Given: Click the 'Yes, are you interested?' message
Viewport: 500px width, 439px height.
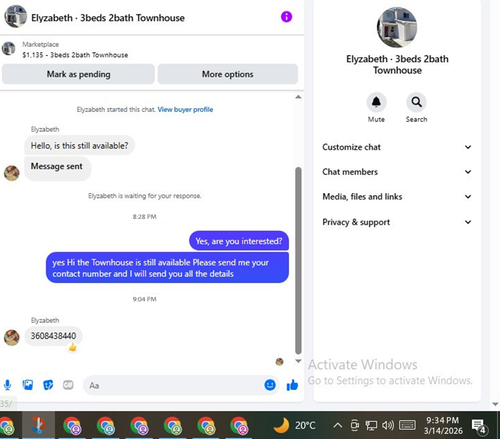Looking at the screenshot, I should pos(239,241).
